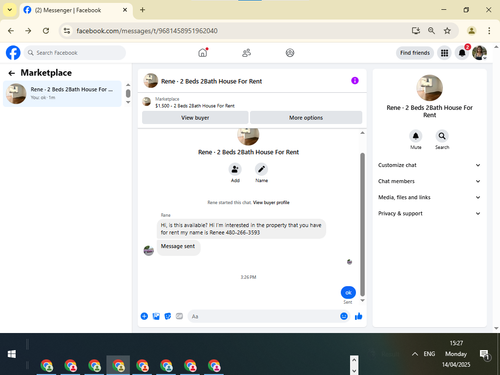Focus the Search Facebook field
This screenshot has height=375, width=500.
(x=75, y=53)
